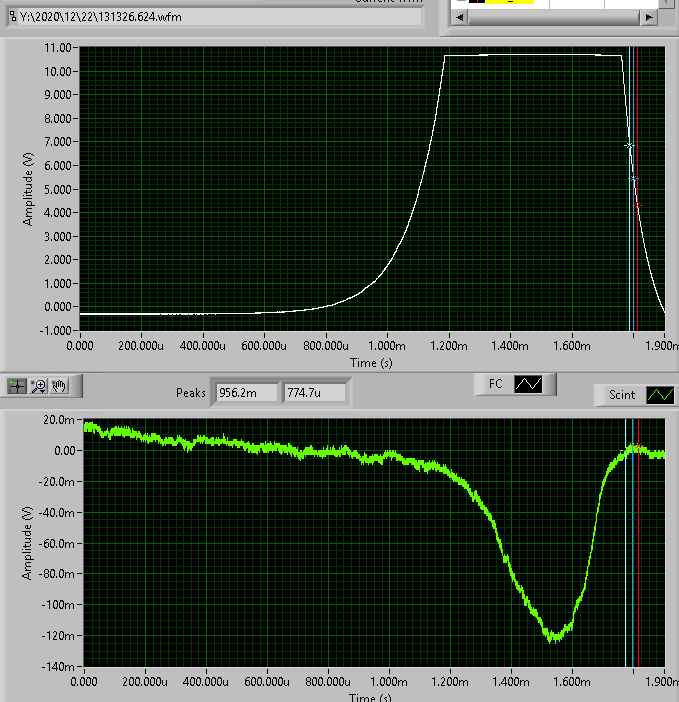Select the cyan cursor marker on upper graph

629,146
